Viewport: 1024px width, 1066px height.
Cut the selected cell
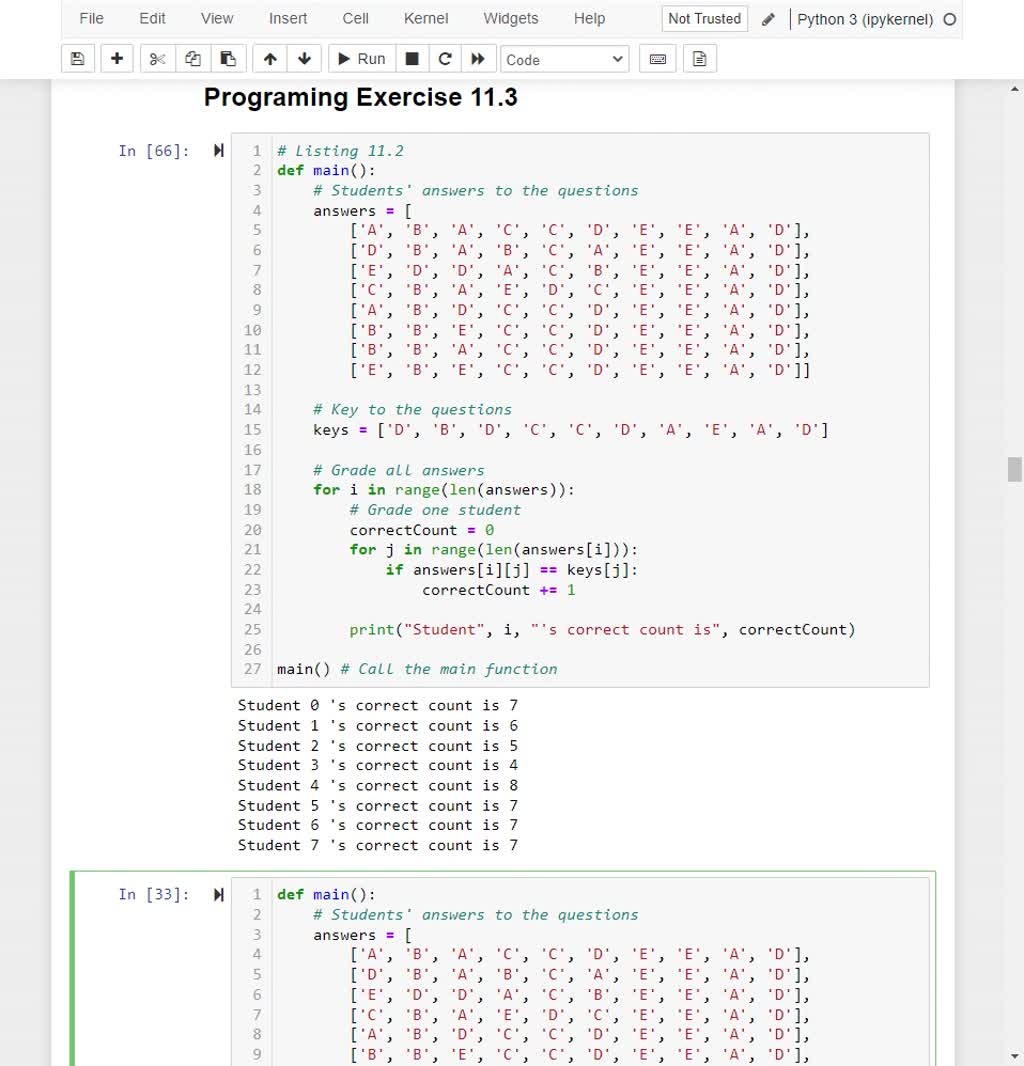(155, 58)
